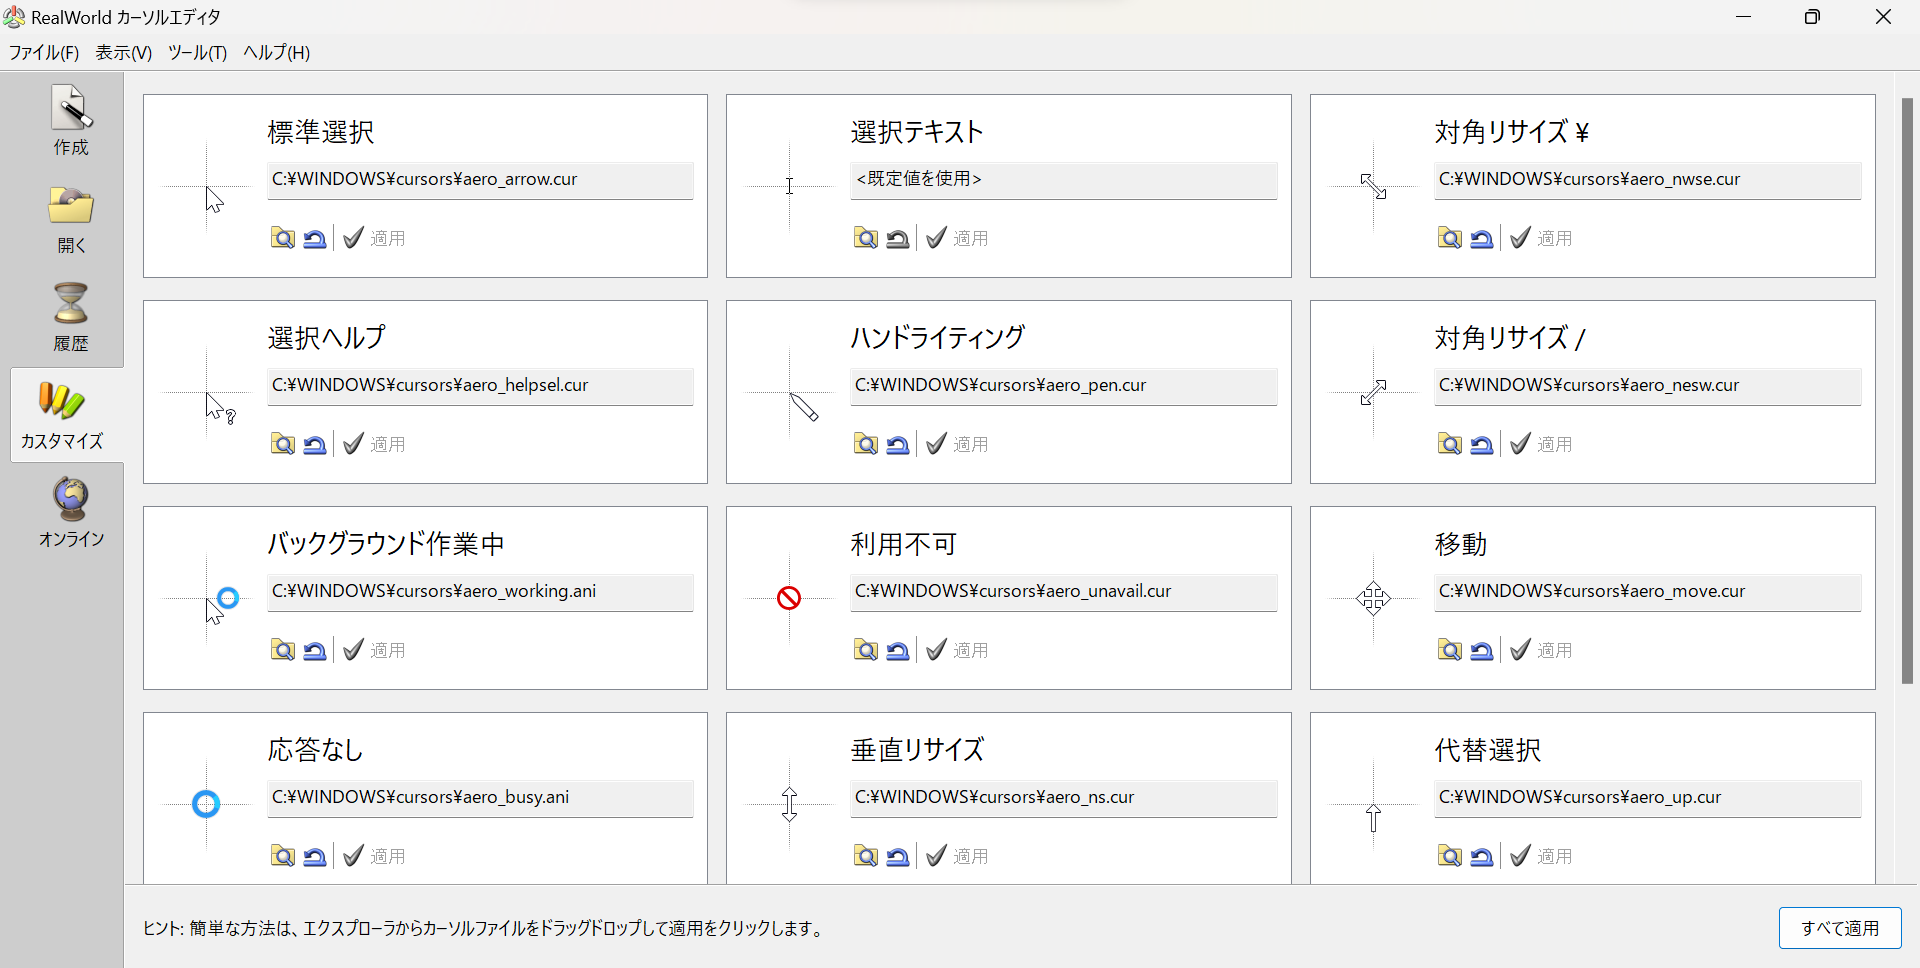Open the ファイル(F) menu
Image resolution: width=1920 pixels, height=968 pixels.
point(44,53)
